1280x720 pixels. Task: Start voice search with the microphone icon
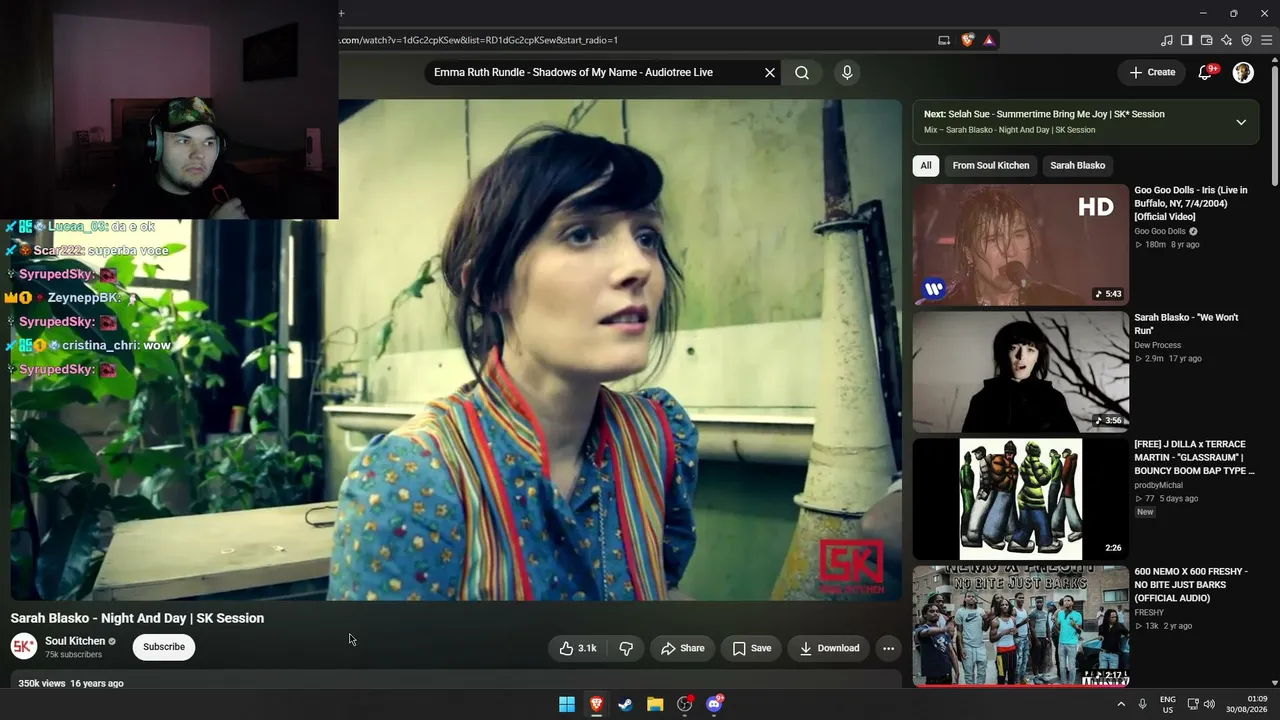(x=847, y=72)
